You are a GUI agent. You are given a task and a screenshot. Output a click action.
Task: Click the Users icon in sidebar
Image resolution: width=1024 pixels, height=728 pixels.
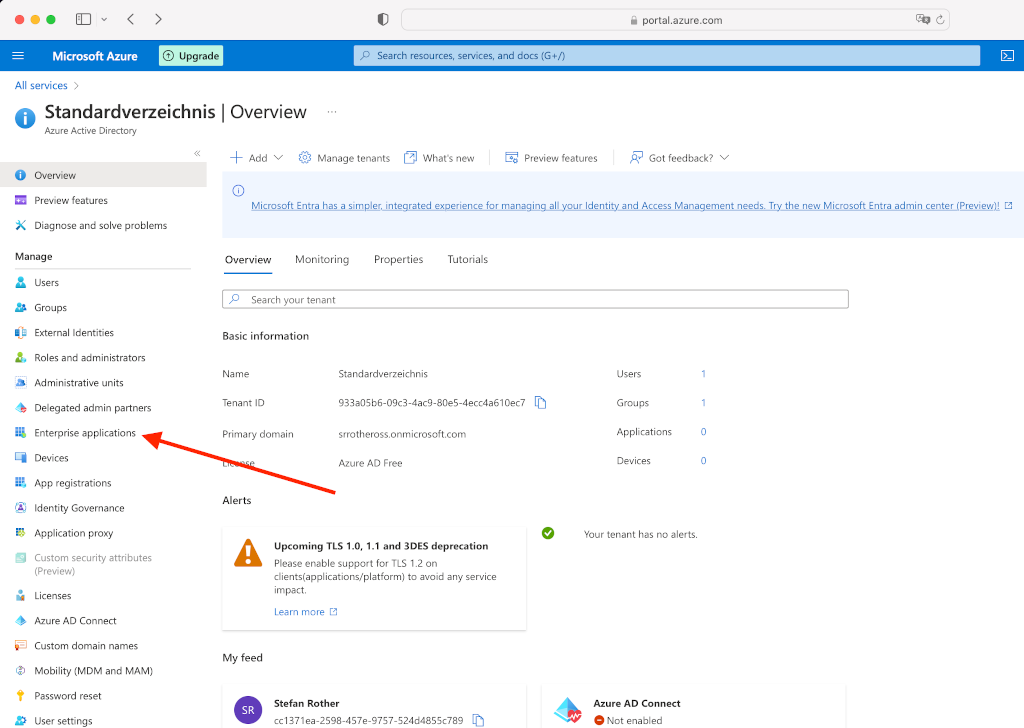20,283
